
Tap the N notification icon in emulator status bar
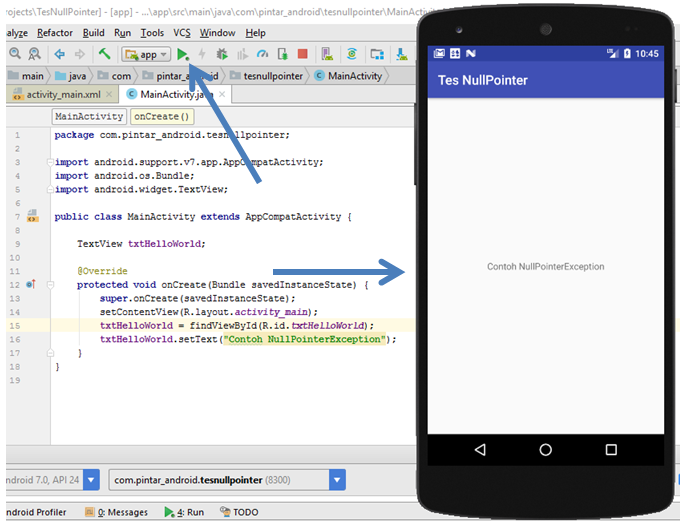pyautogui.click(x=471, y=53)
